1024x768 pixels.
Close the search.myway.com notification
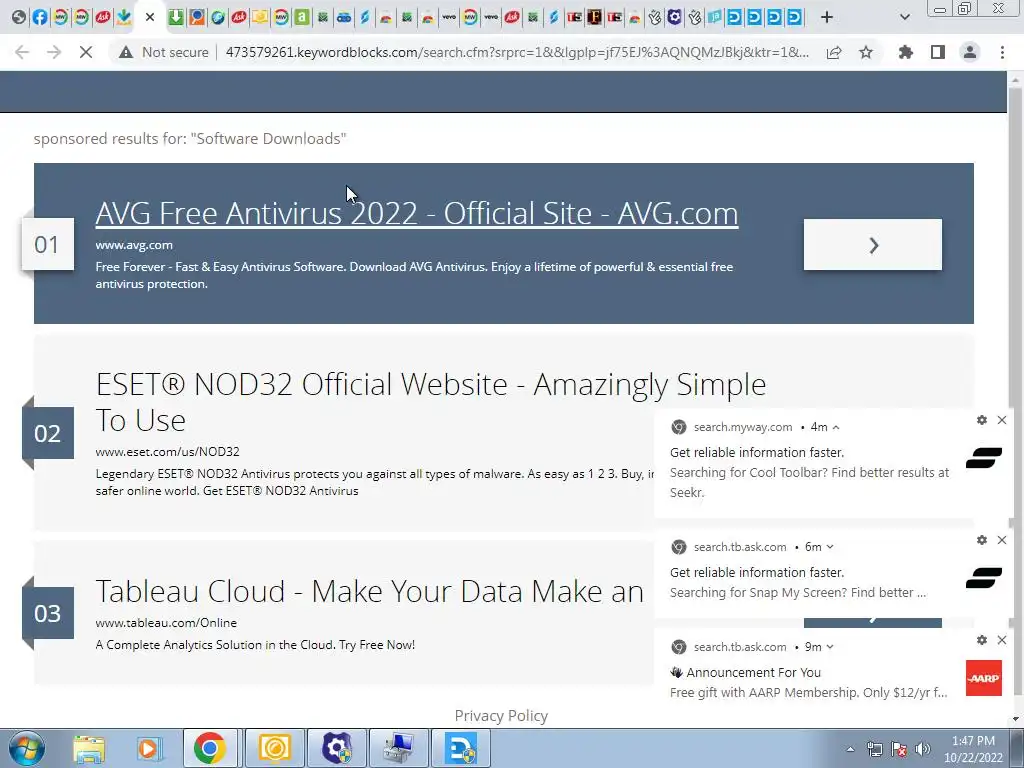point(1002,420)
